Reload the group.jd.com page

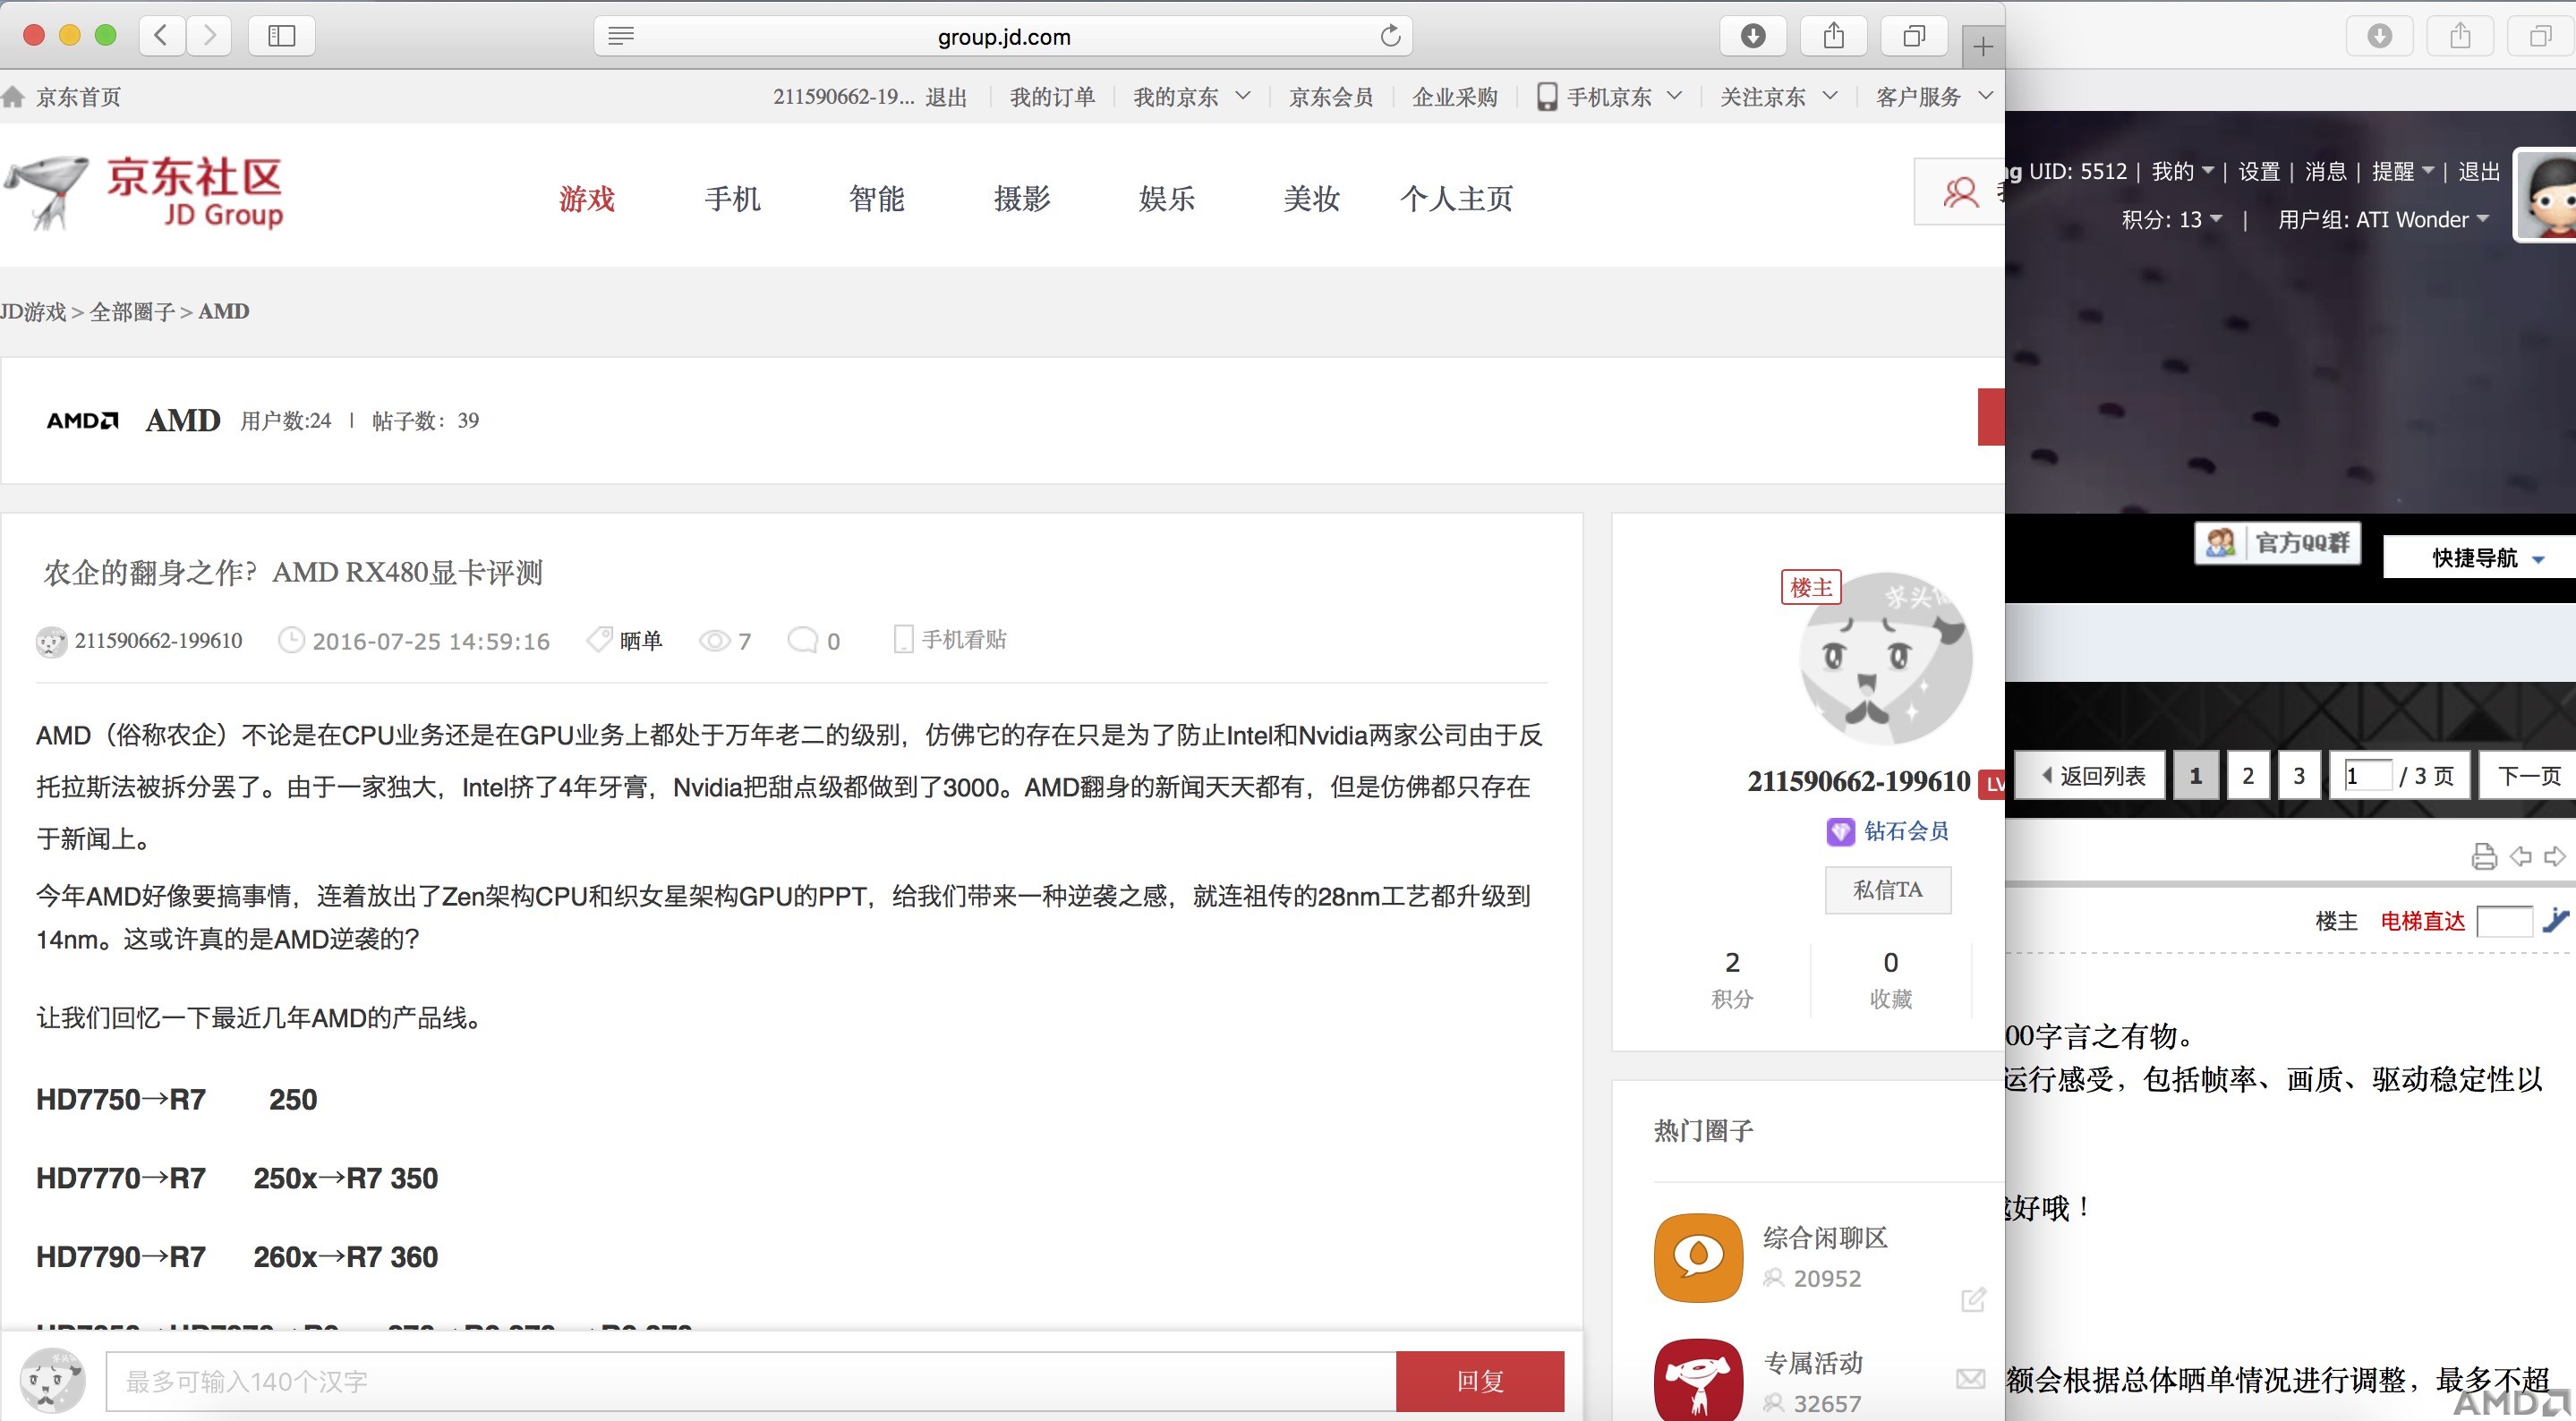point(1390,36)
